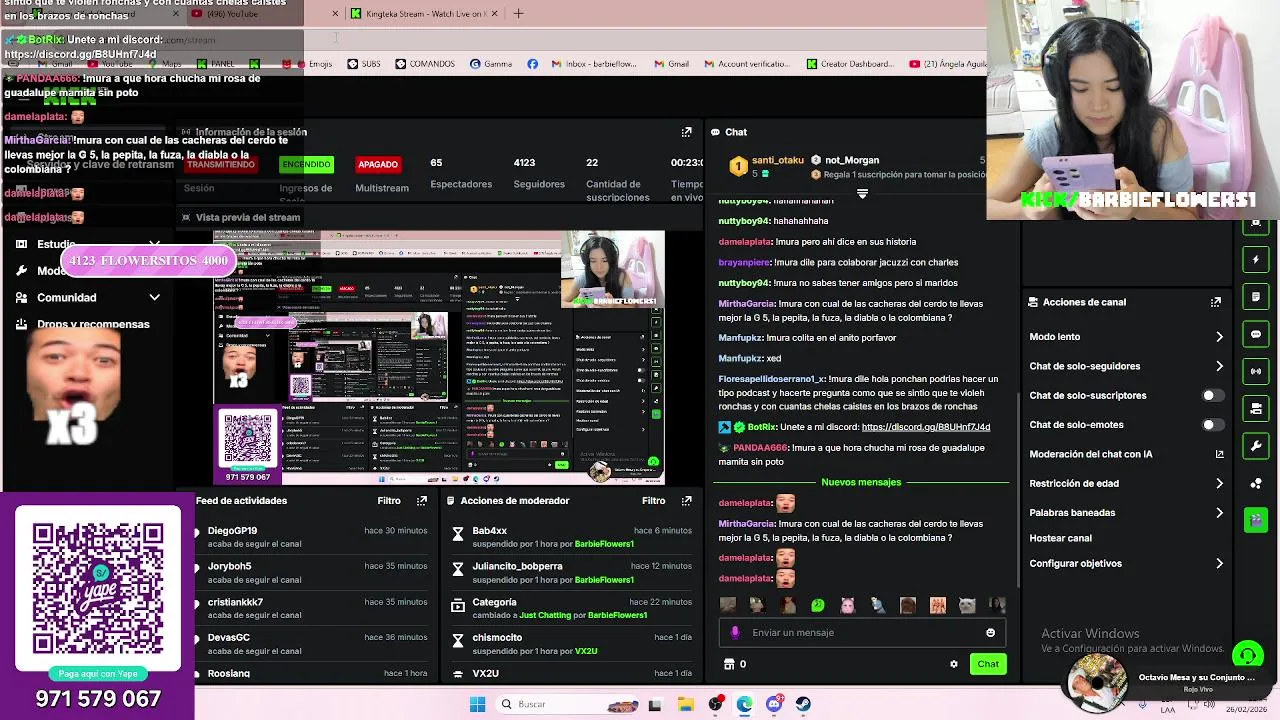
Task: Click the Enviar un mensaje field
Action: [861, 633]
